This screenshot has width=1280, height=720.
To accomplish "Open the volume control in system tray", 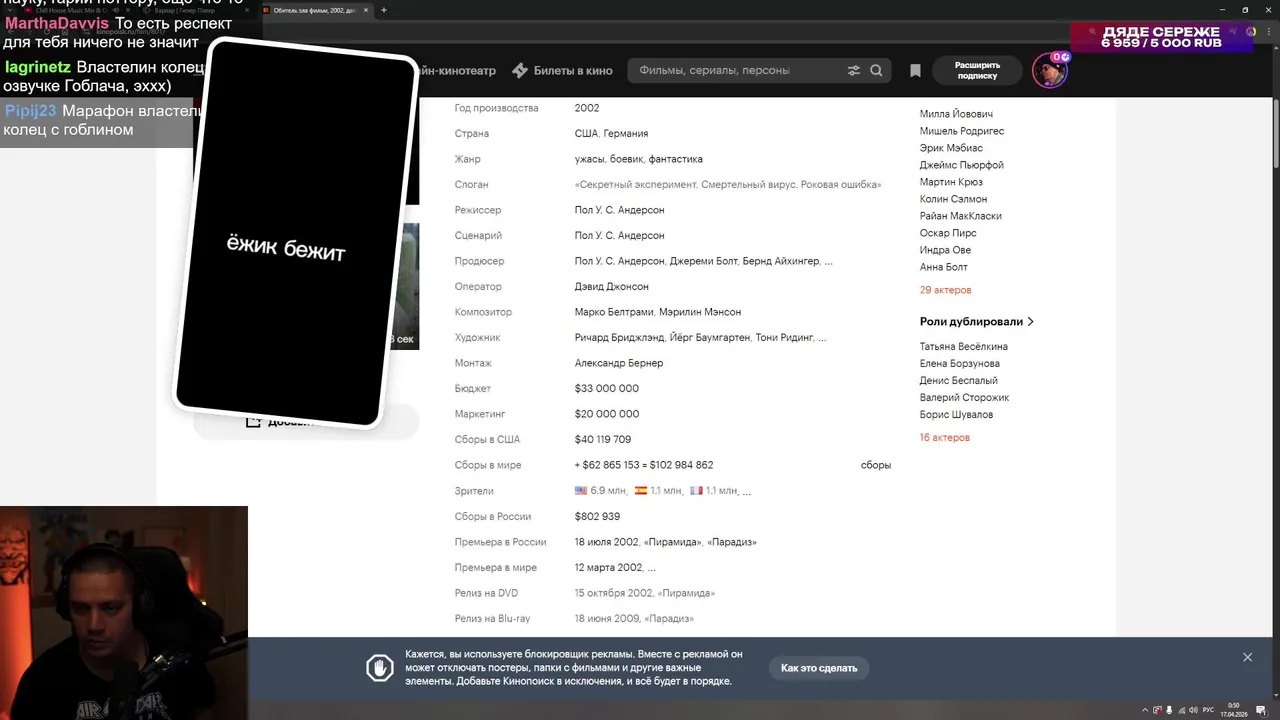I will coord(1193,710).
